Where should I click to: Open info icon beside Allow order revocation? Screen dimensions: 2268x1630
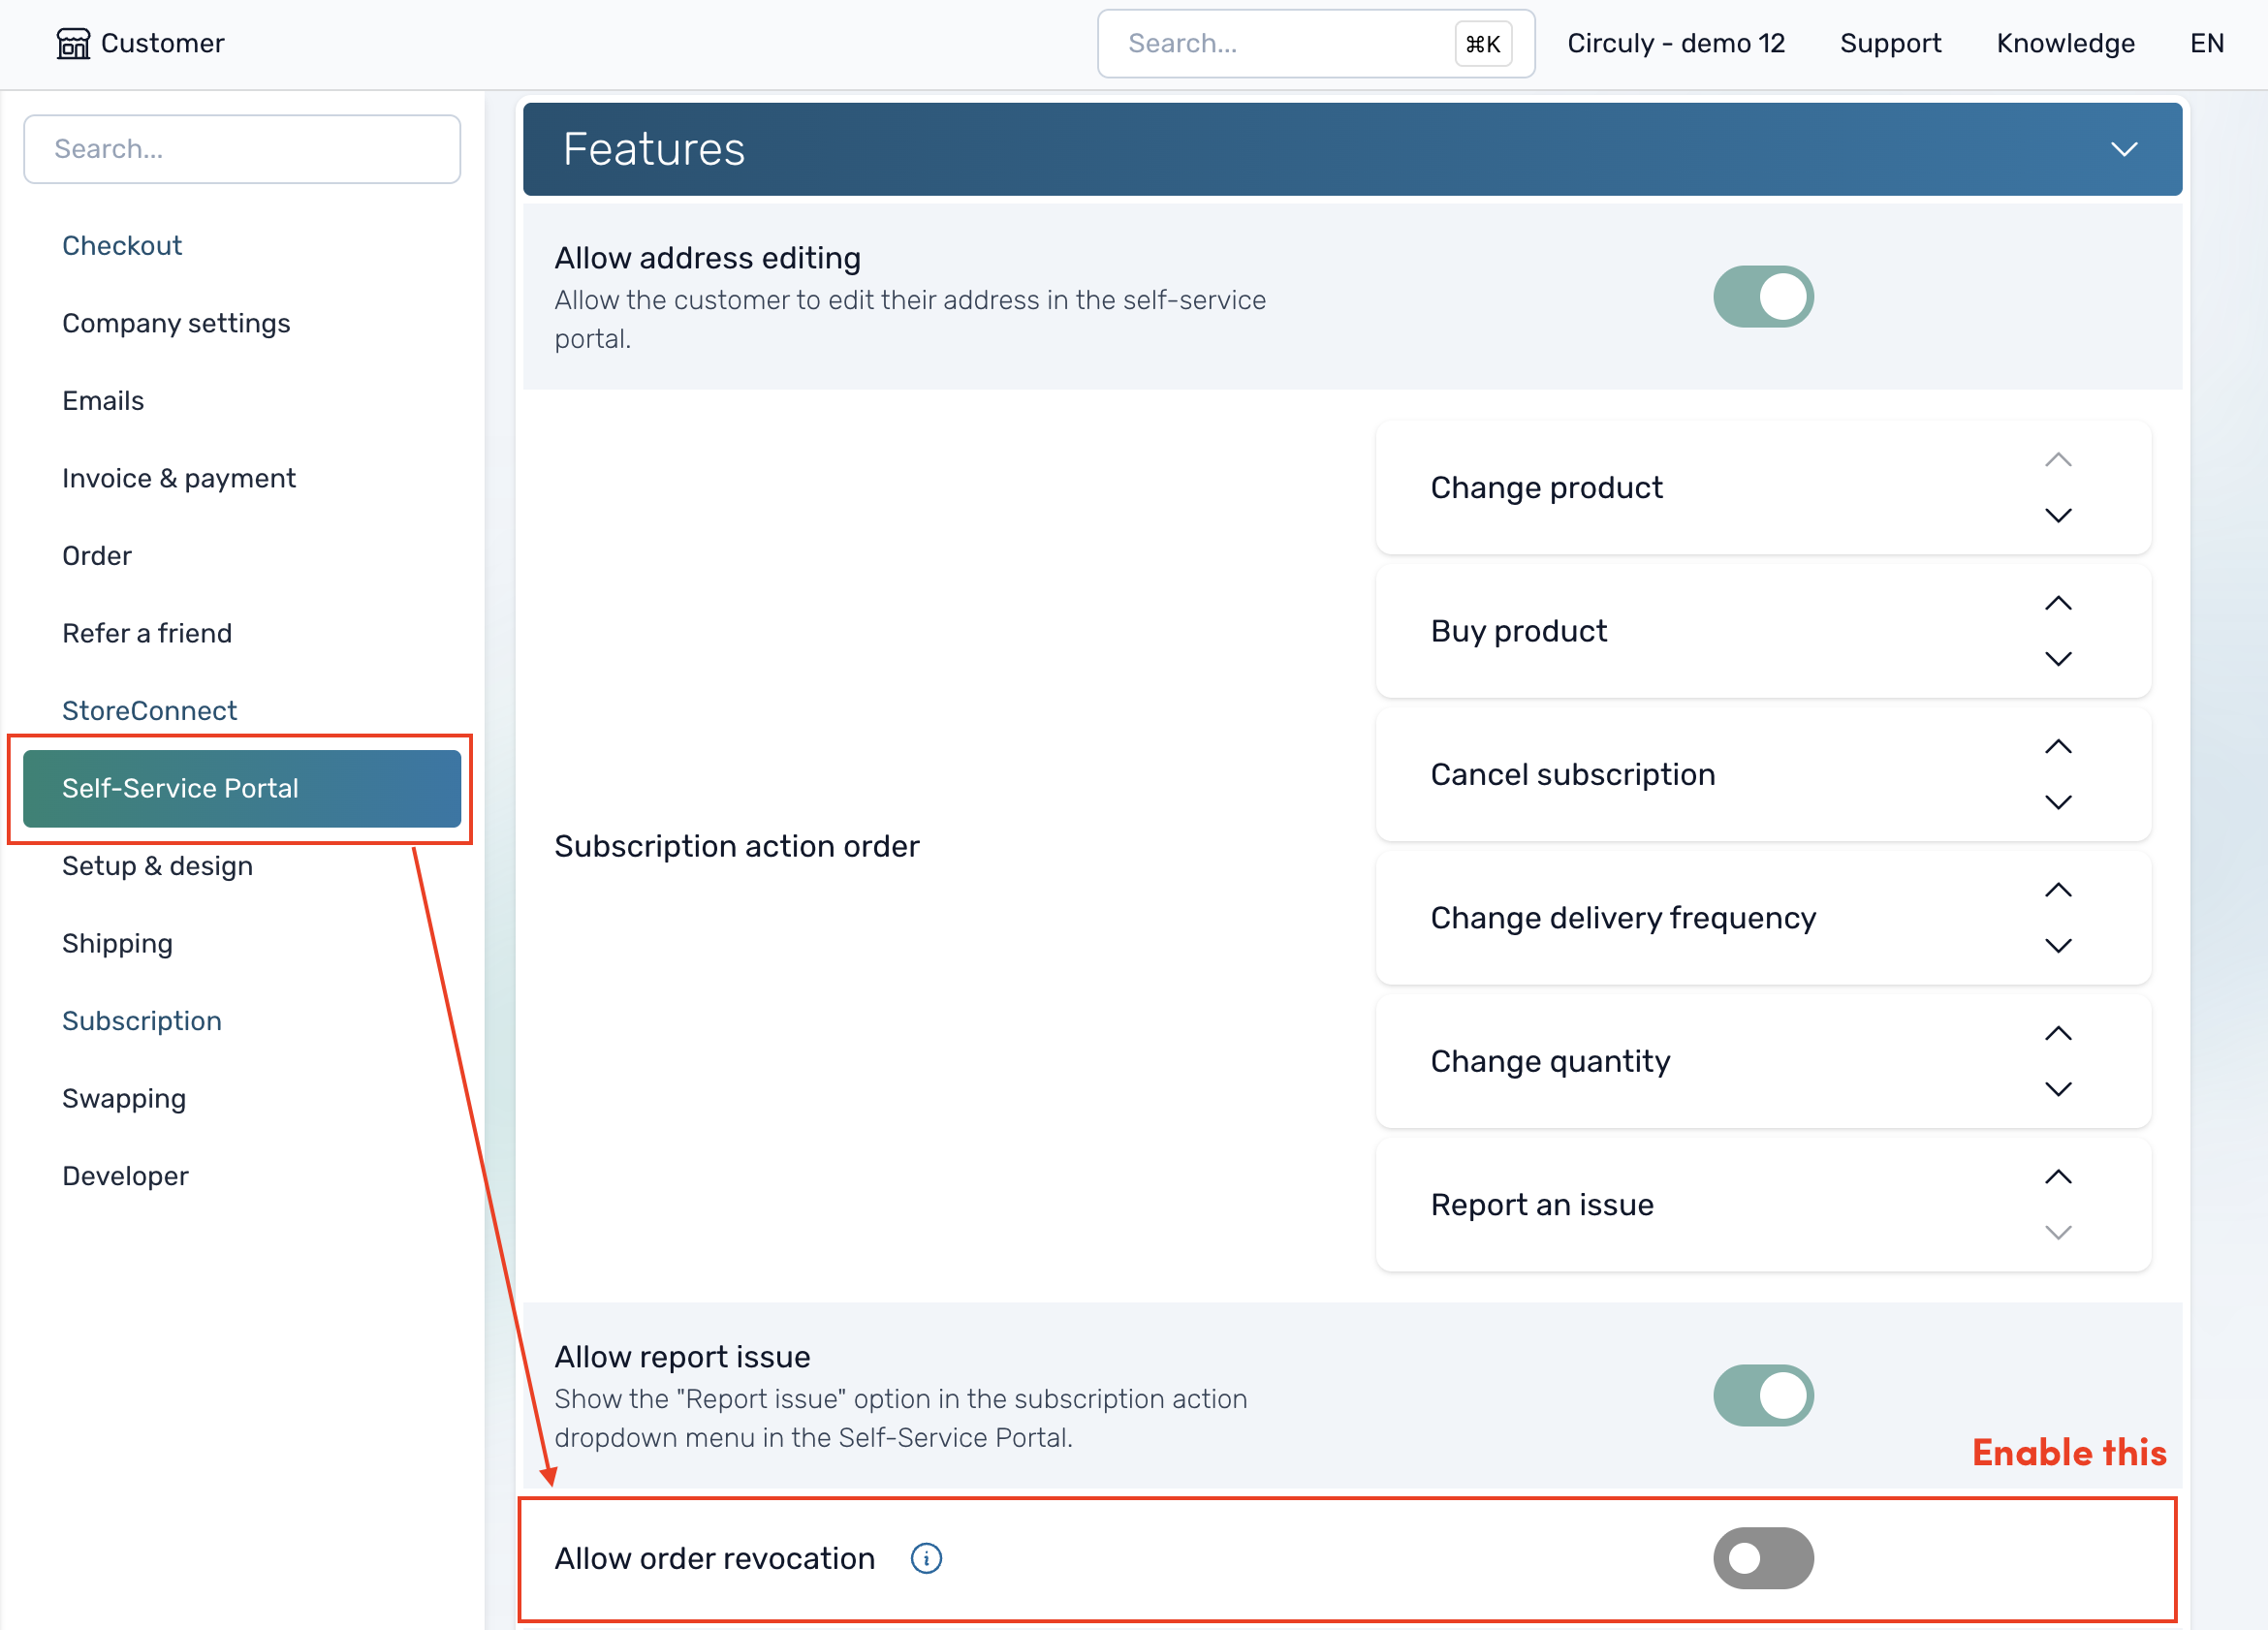coord(926,1558)
